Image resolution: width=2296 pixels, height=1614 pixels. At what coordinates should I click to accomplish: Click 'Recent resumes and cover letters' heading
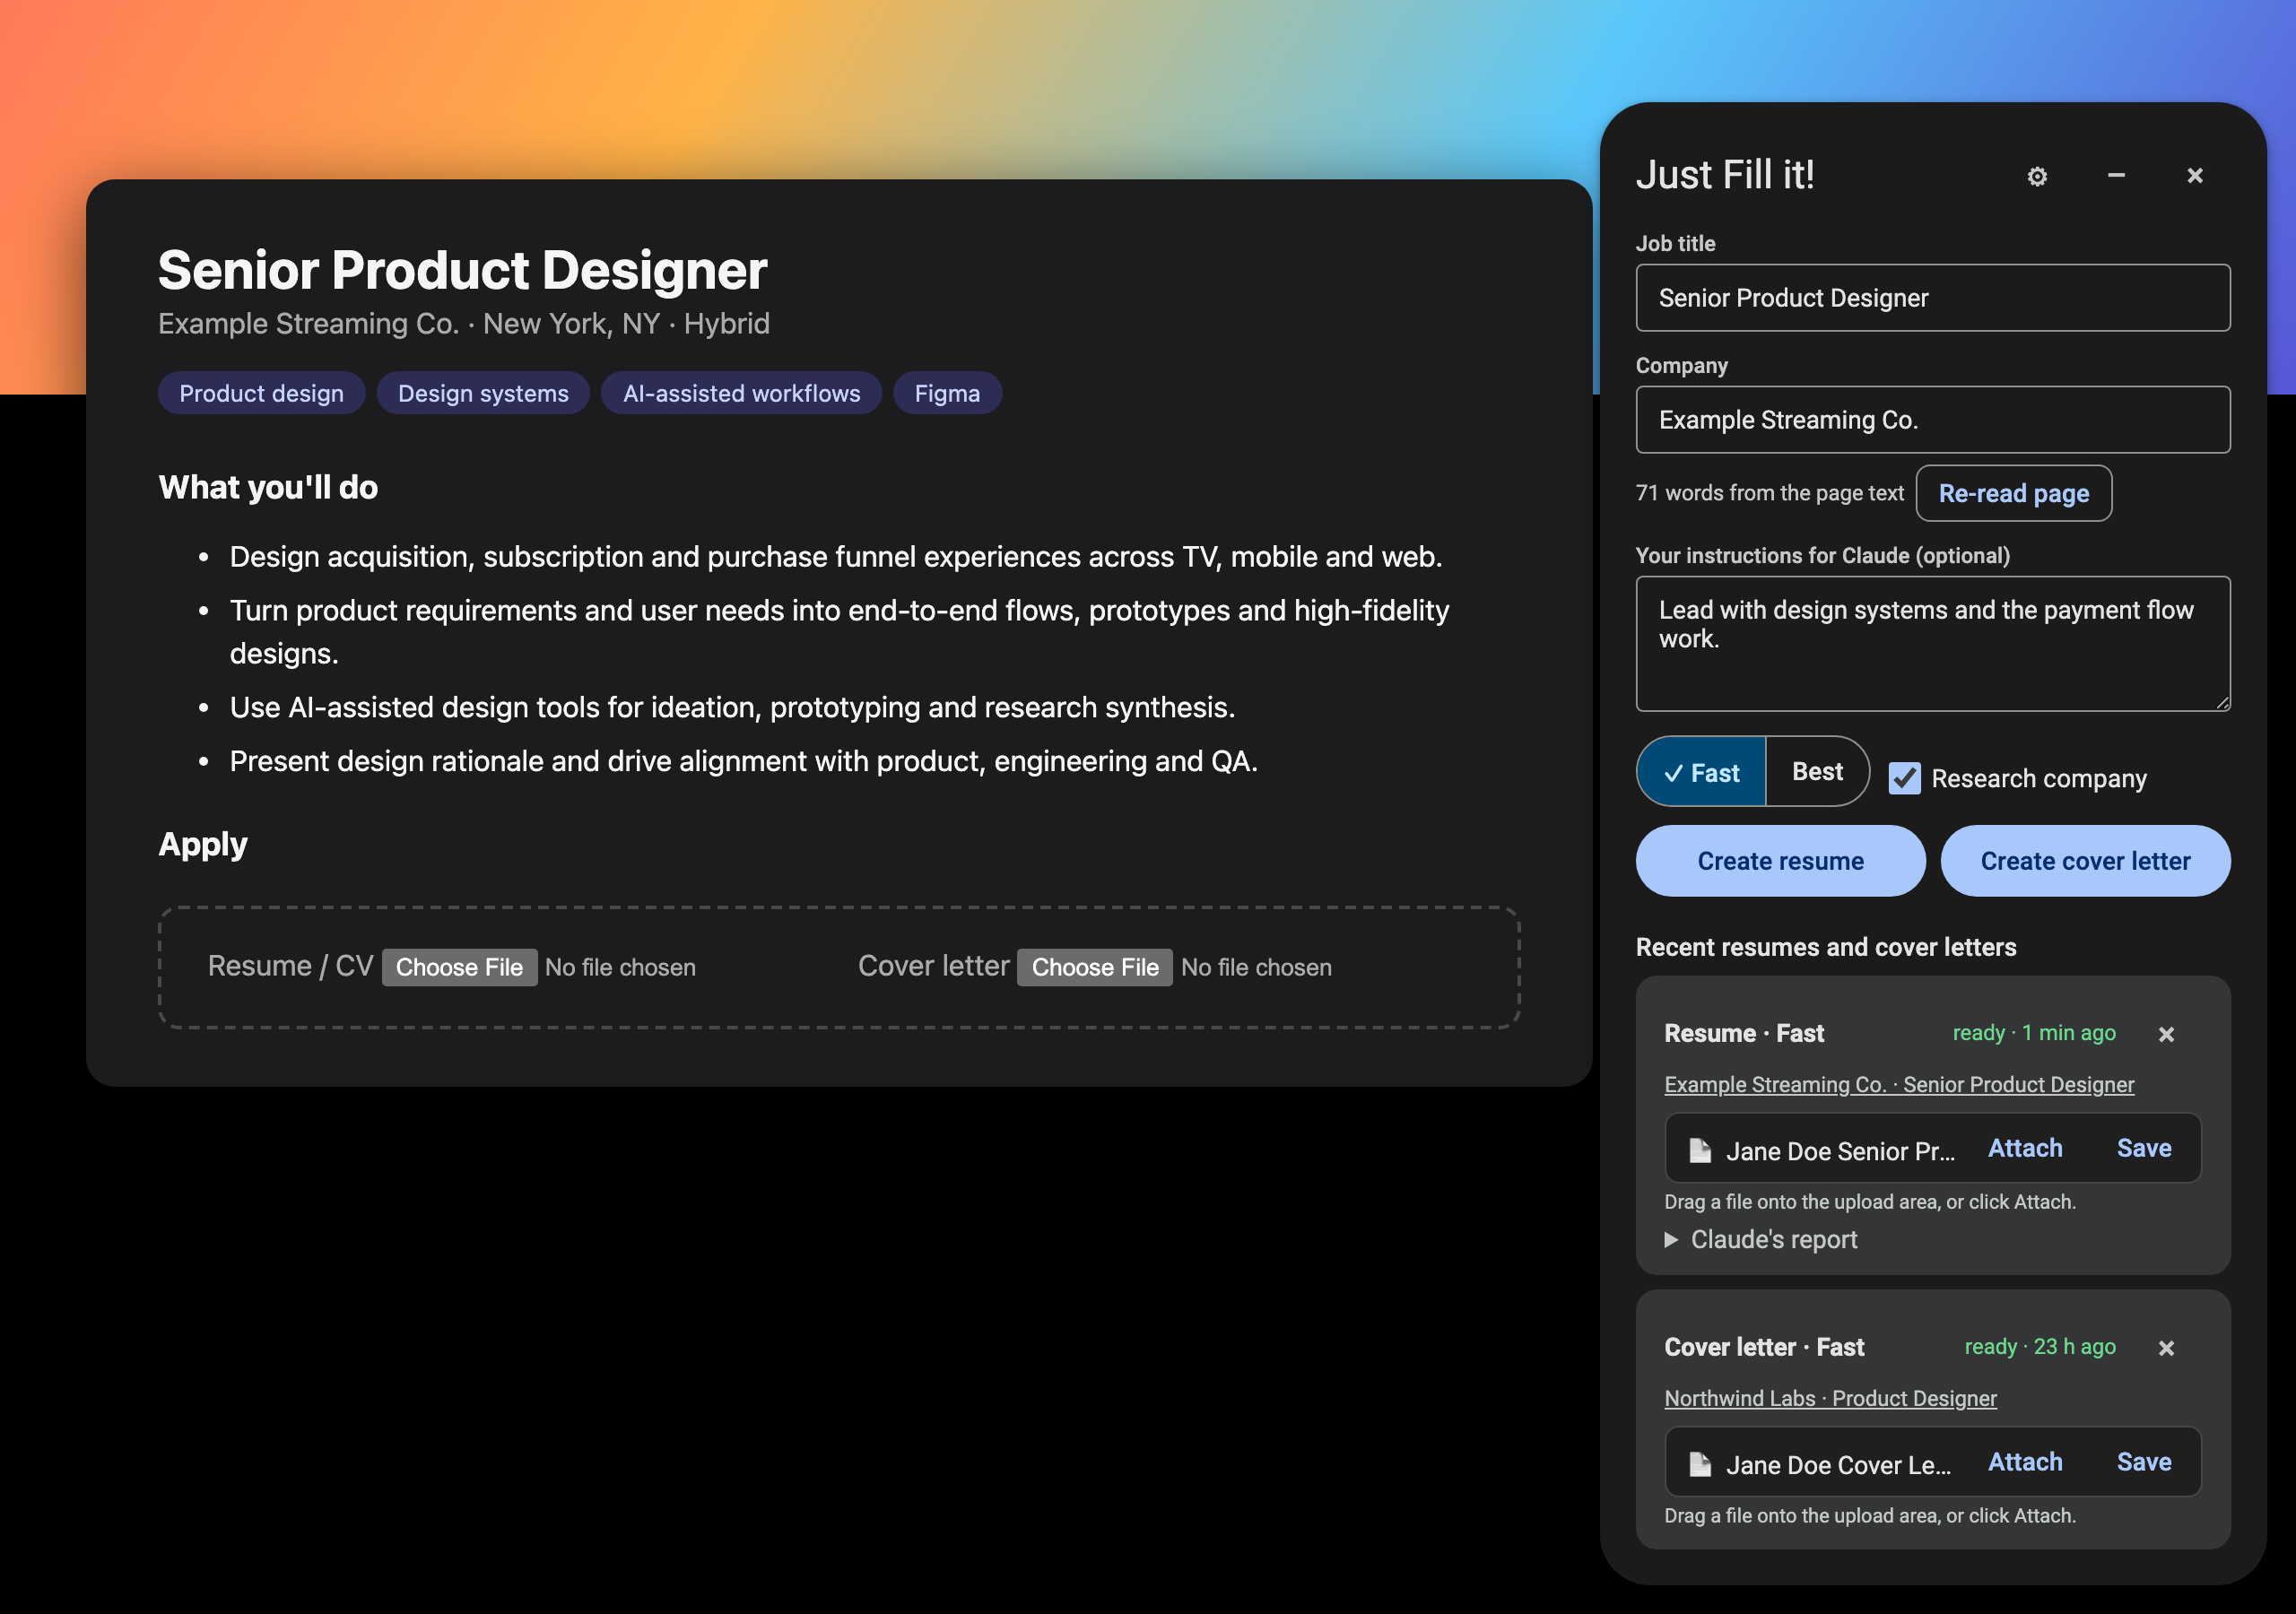pyautogui.click(x=1826, y=947)
